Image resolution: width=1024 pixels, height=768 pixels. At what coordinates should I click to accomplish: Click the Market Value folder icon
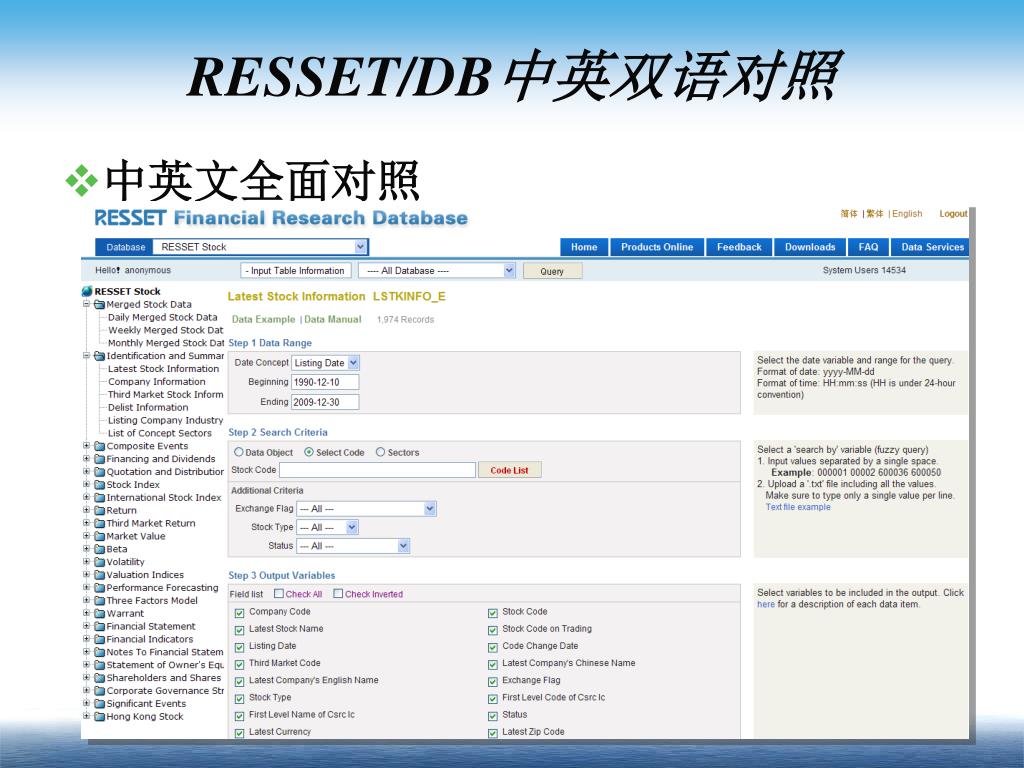(x=99, y=536)
